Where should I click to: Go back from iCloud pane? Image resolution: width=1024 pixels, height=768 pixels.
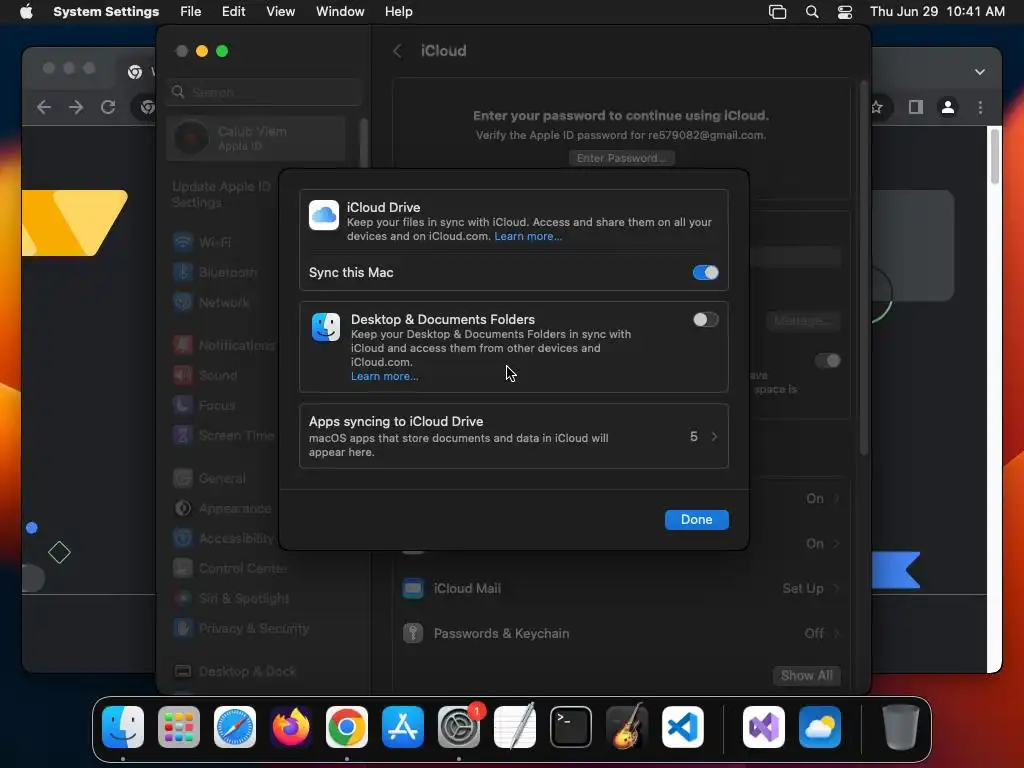[397, 51]
